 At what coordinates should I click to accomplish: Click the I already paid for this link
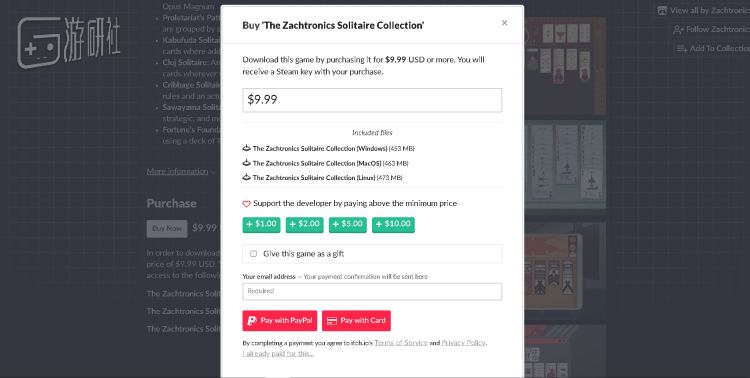[278, 354]
